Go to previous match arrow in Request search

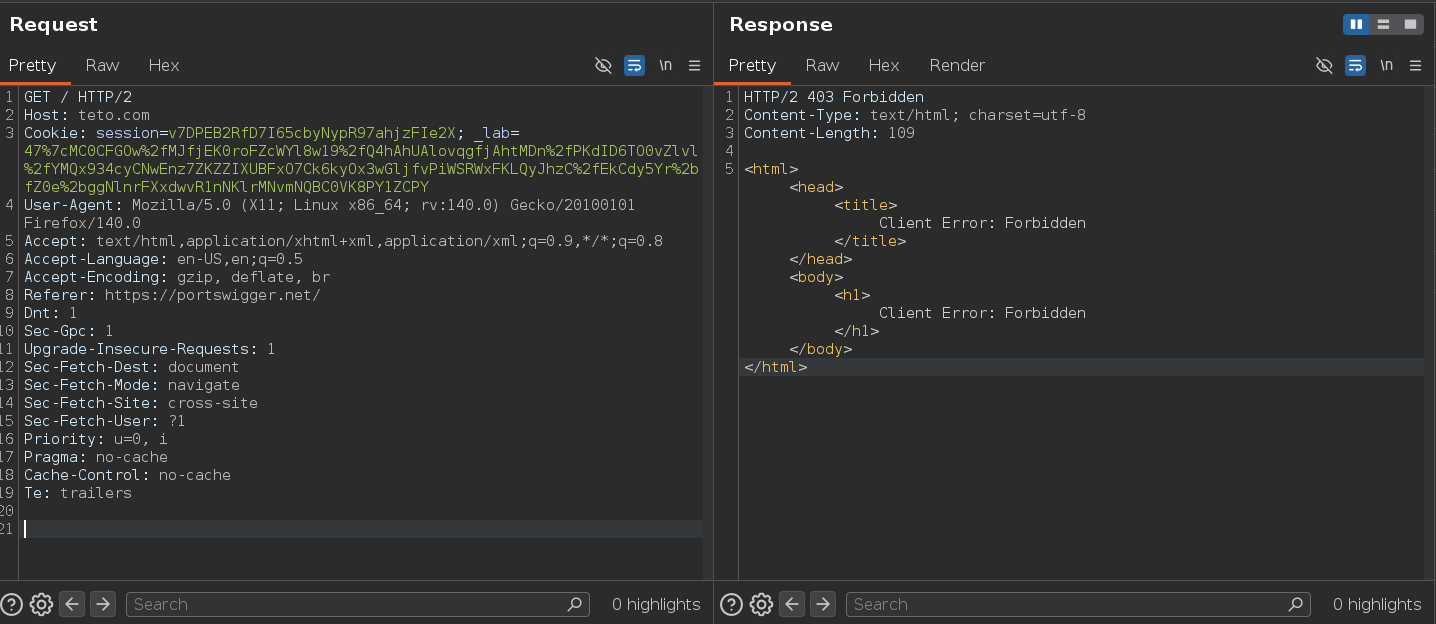point(71,604)
